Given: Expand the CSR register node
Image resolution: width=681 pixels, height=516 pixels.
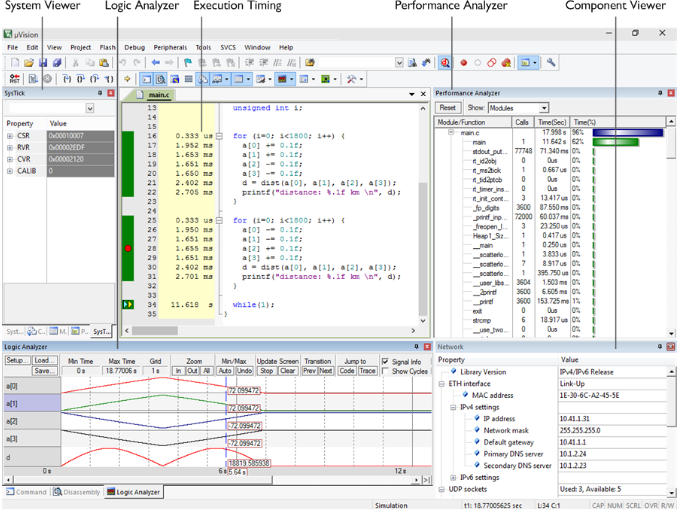Looking at the screenshot, I should click(x=10, y=135).
